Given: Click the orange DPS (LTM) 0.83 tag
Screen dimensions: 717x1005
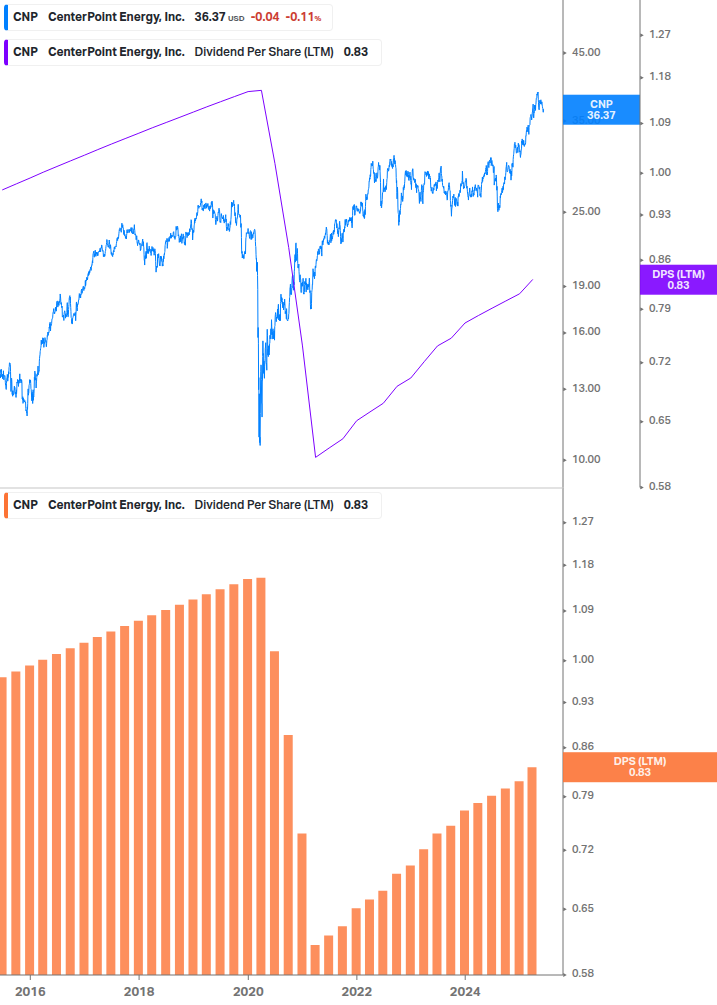Looking at the screenshot, I should [639, 767].
